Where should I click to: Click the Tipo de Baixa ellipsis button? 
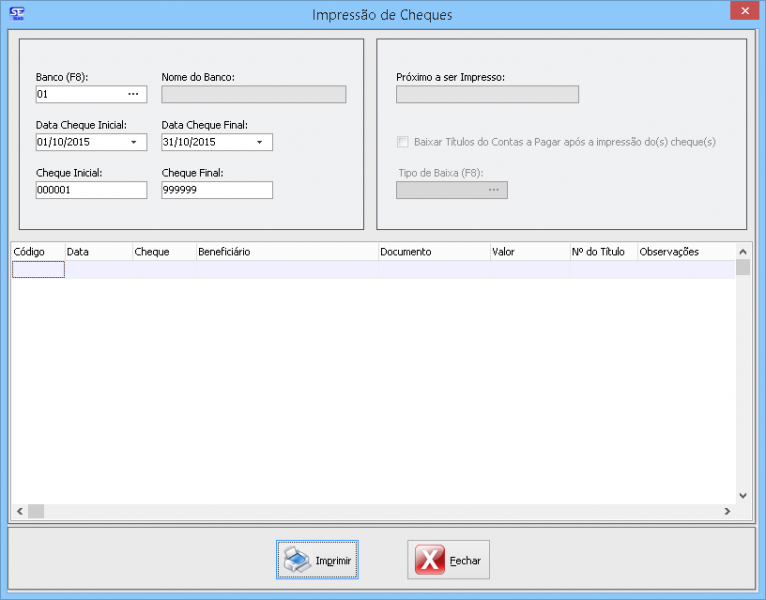(x=493, y=190)
